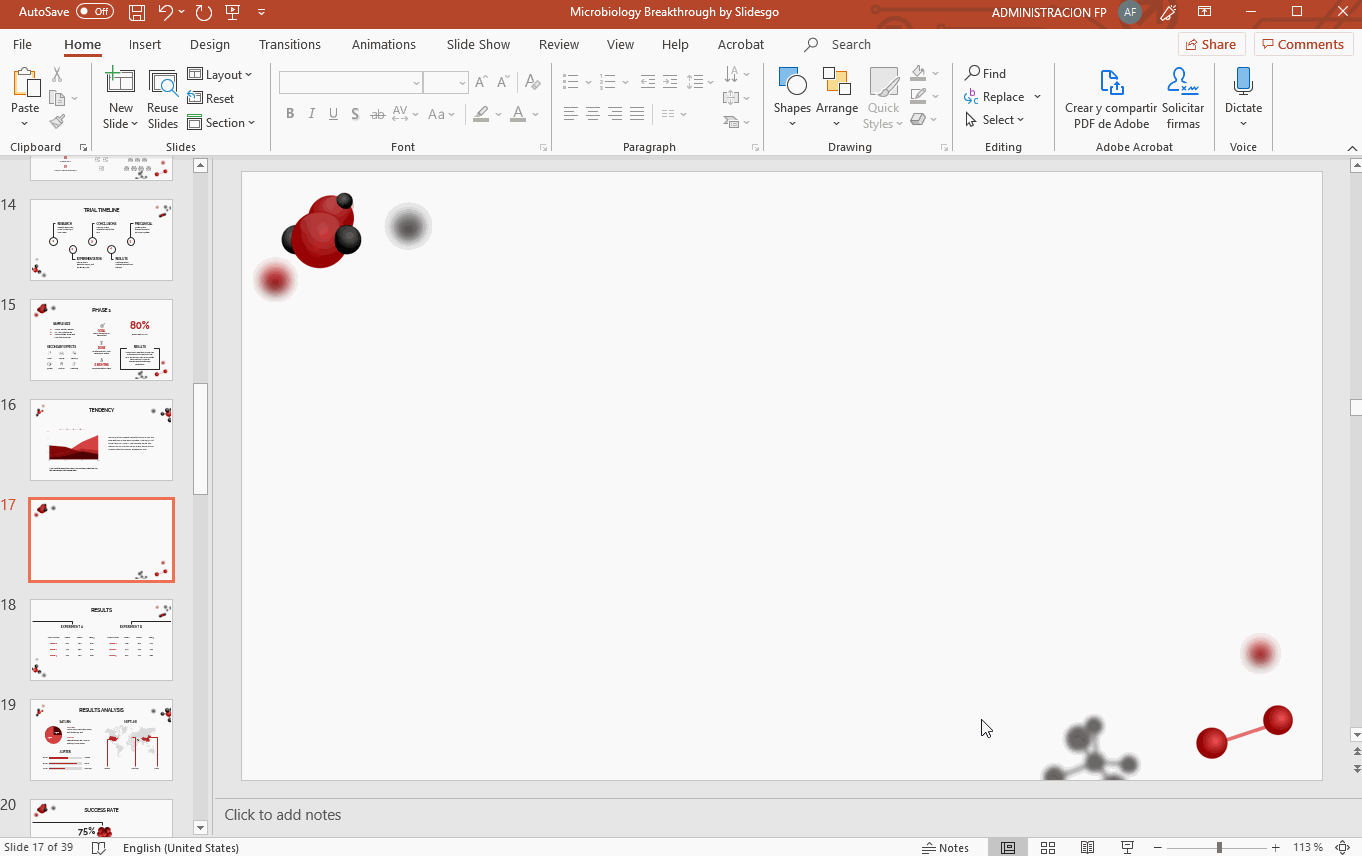This screenshot has width=1362, height=856.
Task: Toggle the AutoSave switch
Action: [x=95, y=12]
